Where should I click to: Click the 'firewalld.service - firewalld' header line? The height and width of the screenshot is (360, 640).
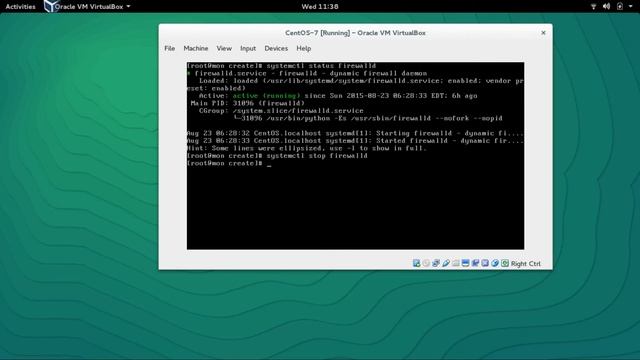coord(307,73)
